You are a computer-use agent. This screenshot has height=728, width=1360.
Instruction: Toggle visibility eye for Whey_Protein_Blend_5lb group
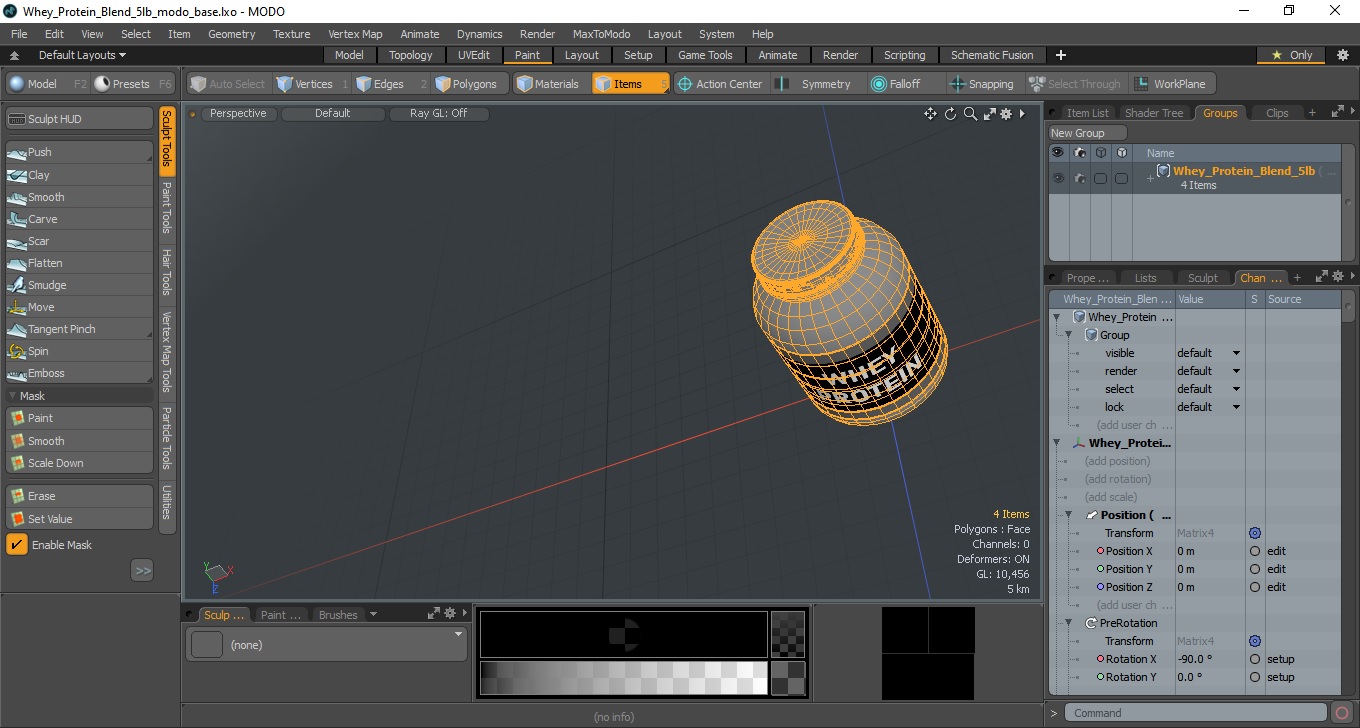1058,178
